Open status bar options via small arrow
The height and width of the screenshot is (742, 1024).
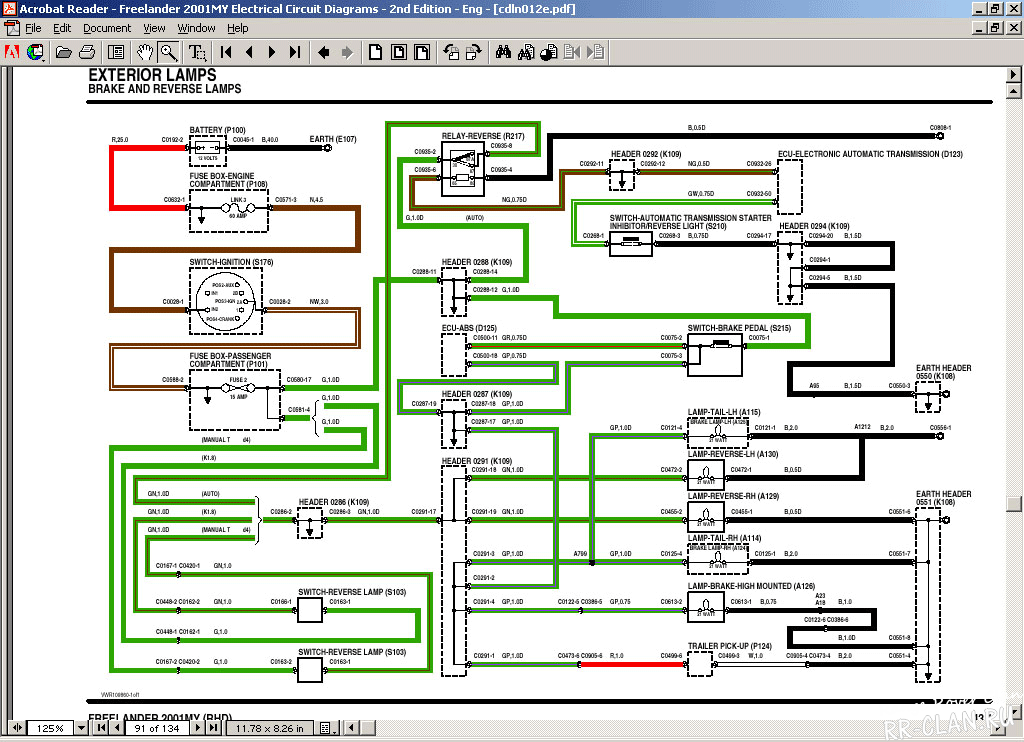pos(336,728)
